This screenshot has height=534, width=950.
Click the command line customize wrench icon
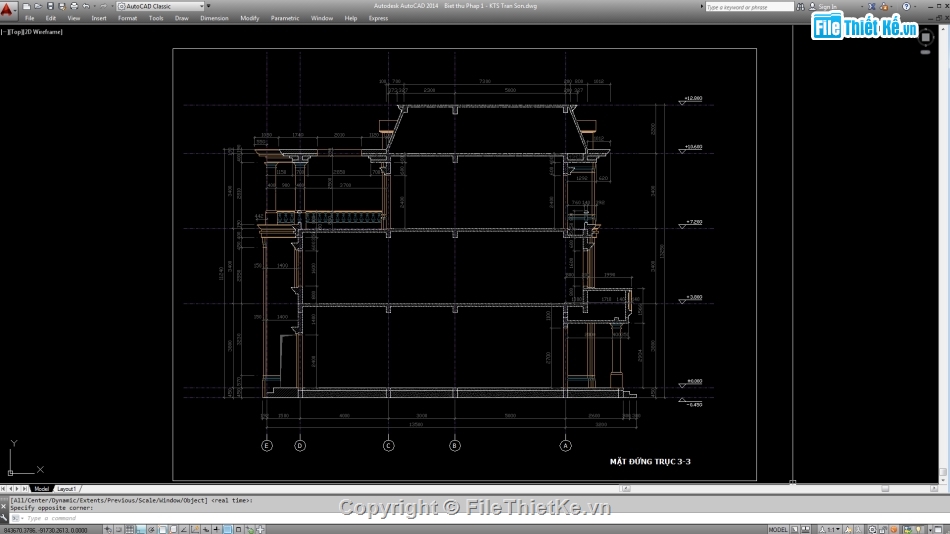coord(4,518)
